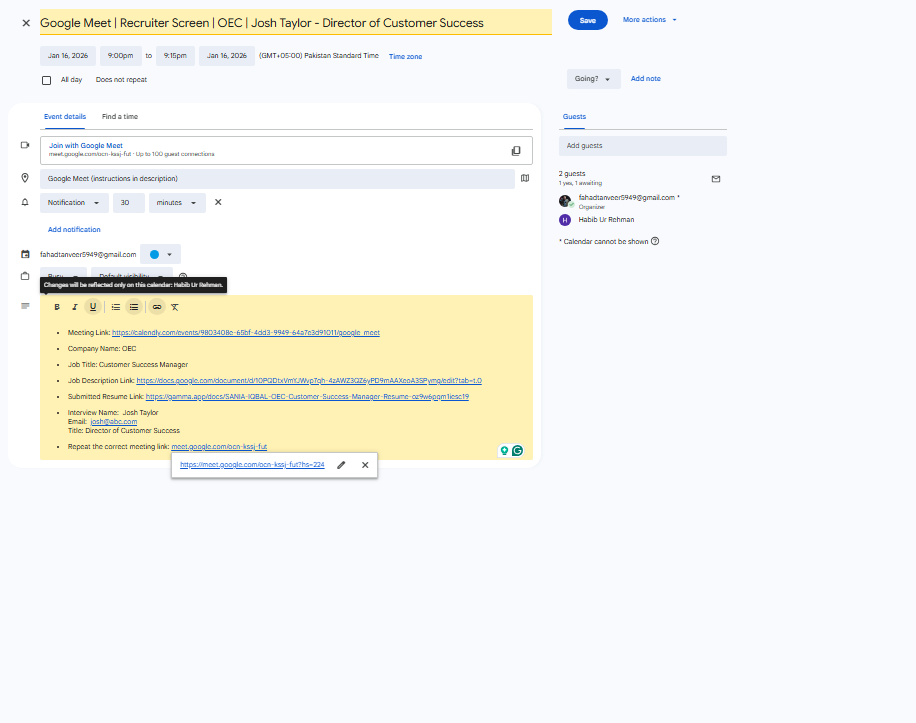Click the green lightbulb suggestion icon
The image size is (916, 723).
[504, 450]
